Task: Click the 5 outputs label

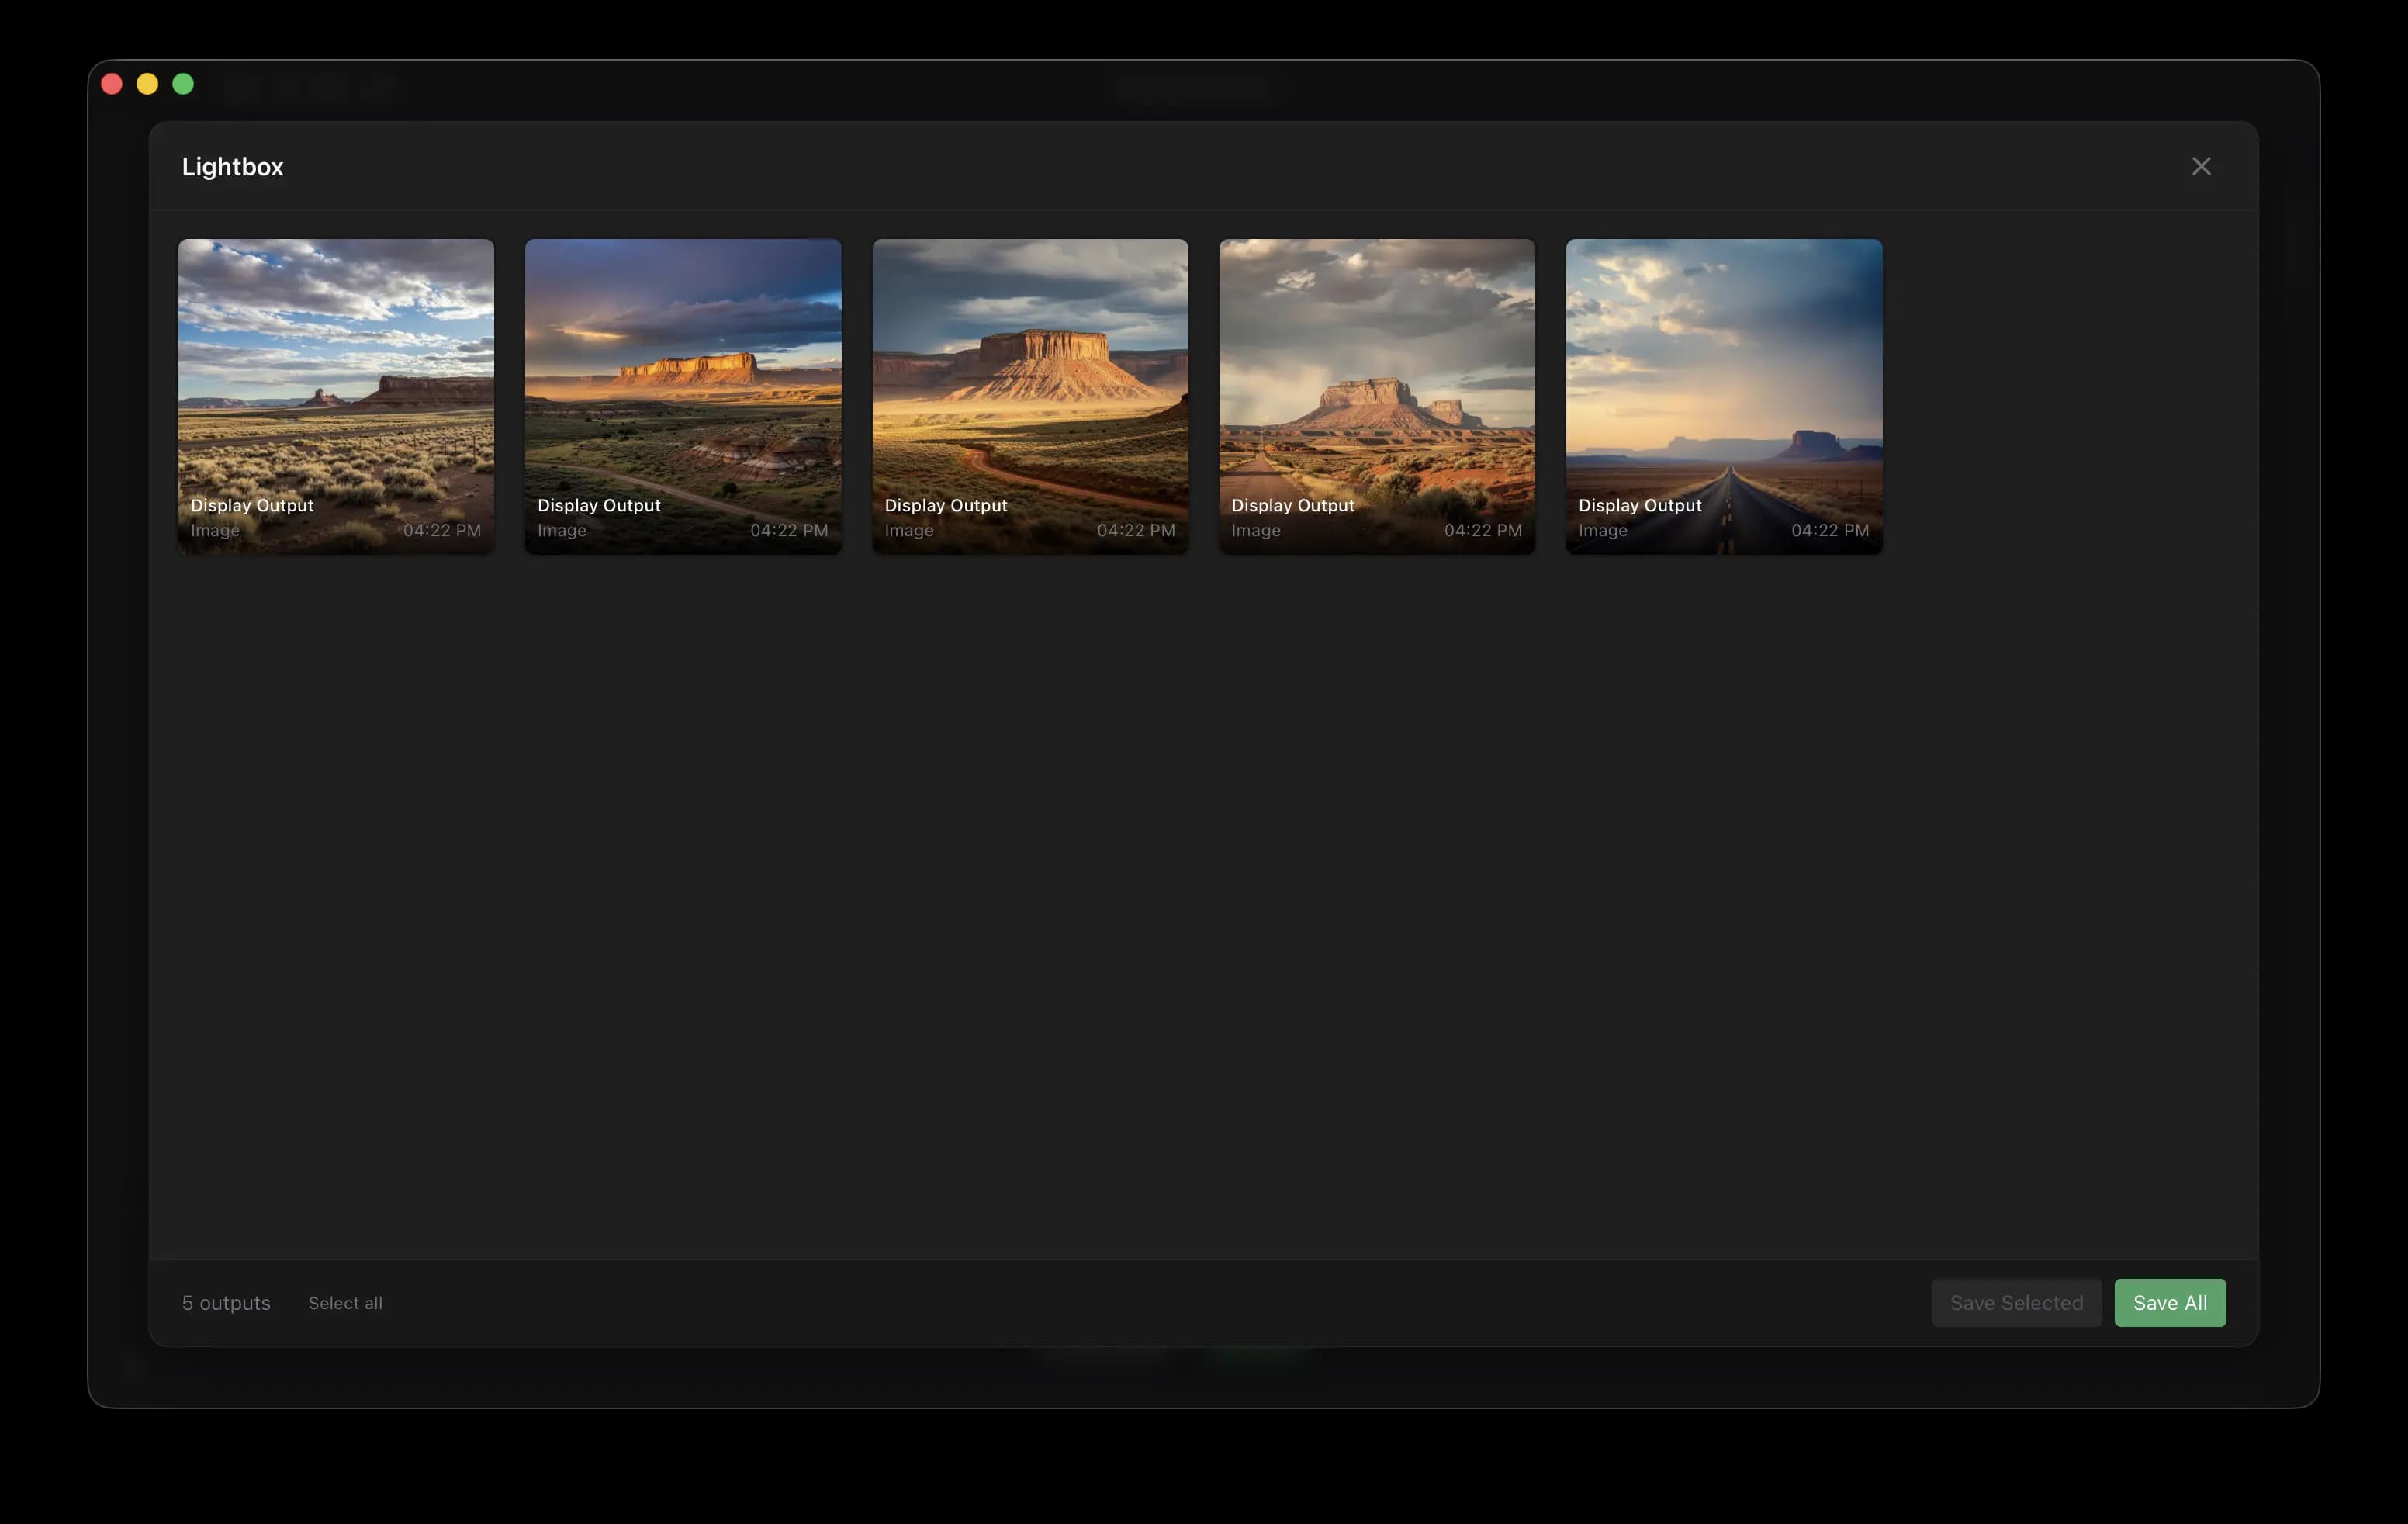Action: tap(225, 1302)
